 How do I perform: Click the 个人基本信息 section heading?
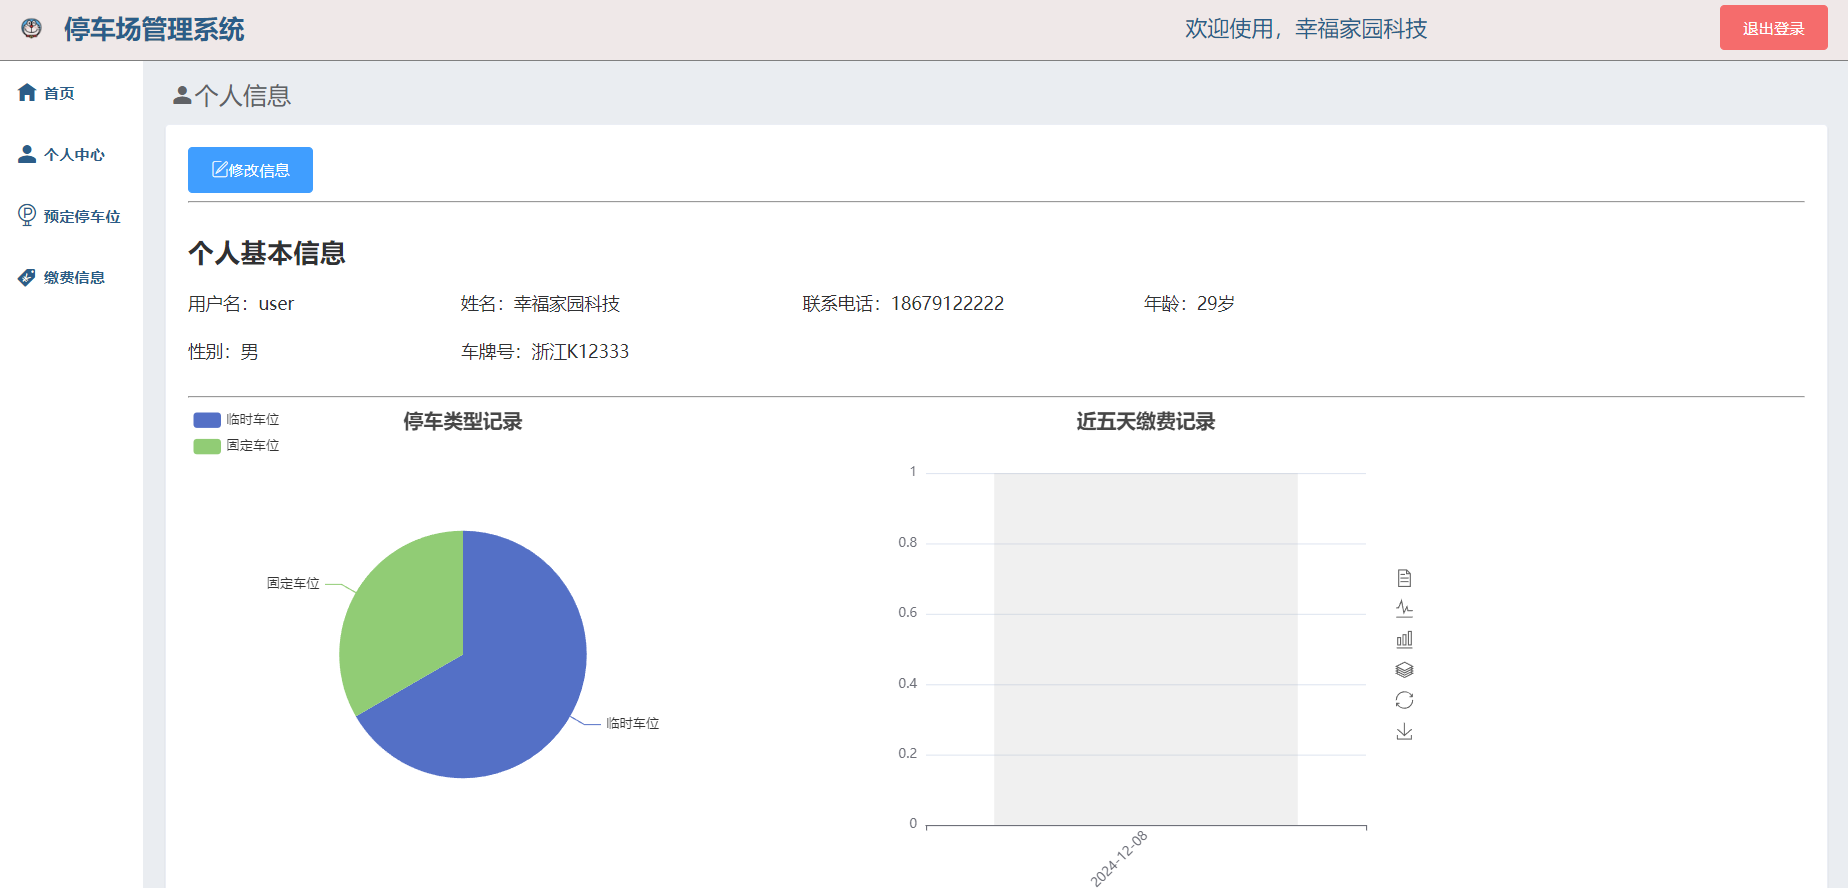click(x=267, y=253)
